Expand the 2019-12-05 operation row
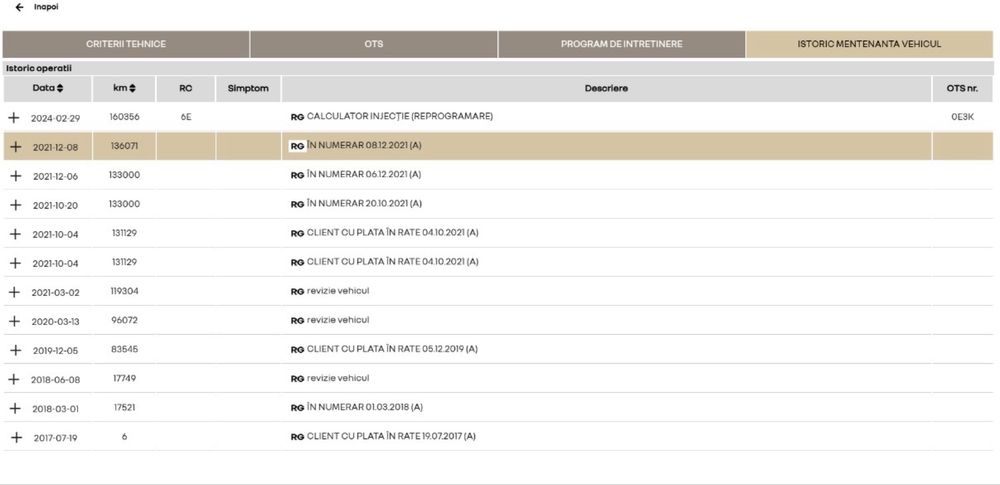 14,350
